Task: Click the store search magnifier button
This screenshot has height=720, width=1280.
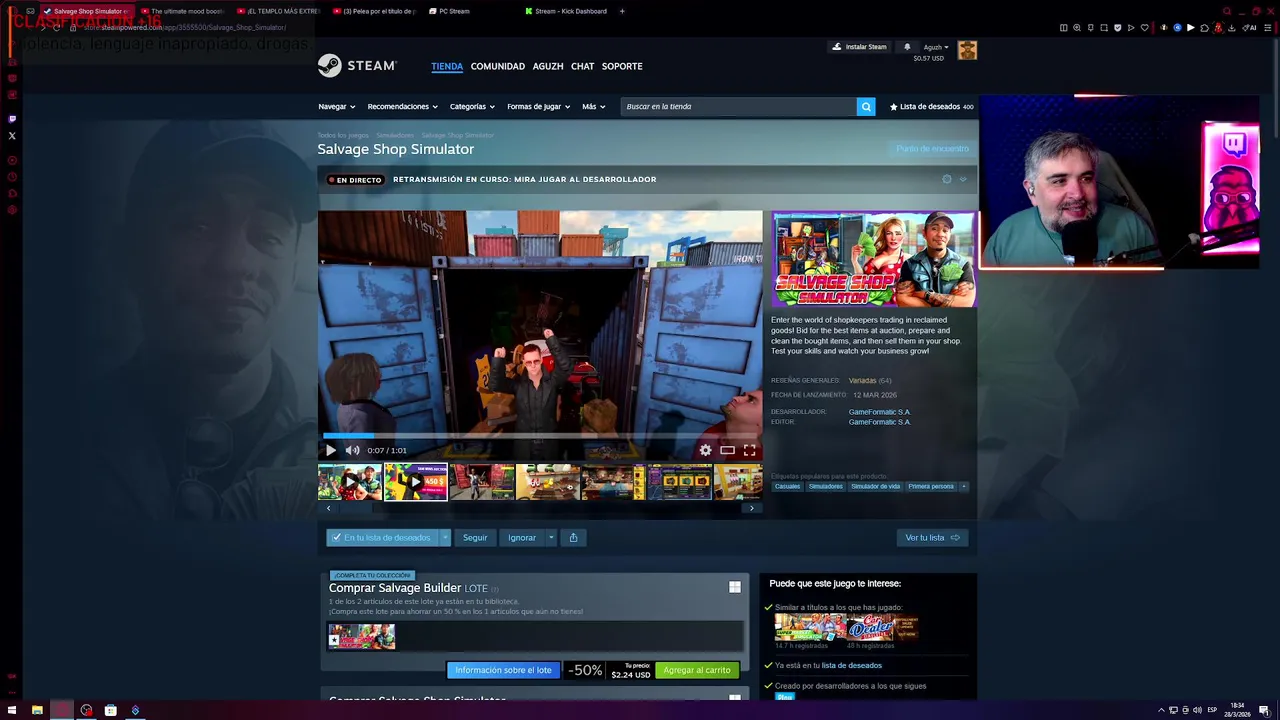Action: (866, 106)
